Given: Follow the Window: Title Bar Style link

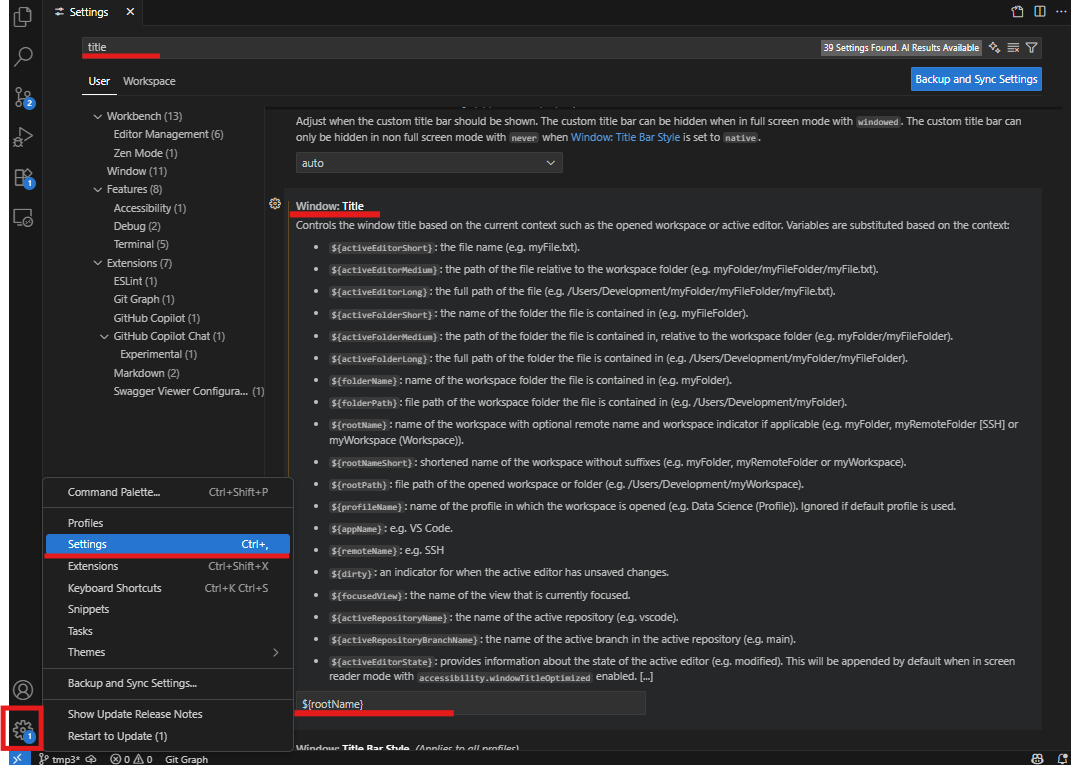Looking at the screenshot, I should click(x=625, y=137).
